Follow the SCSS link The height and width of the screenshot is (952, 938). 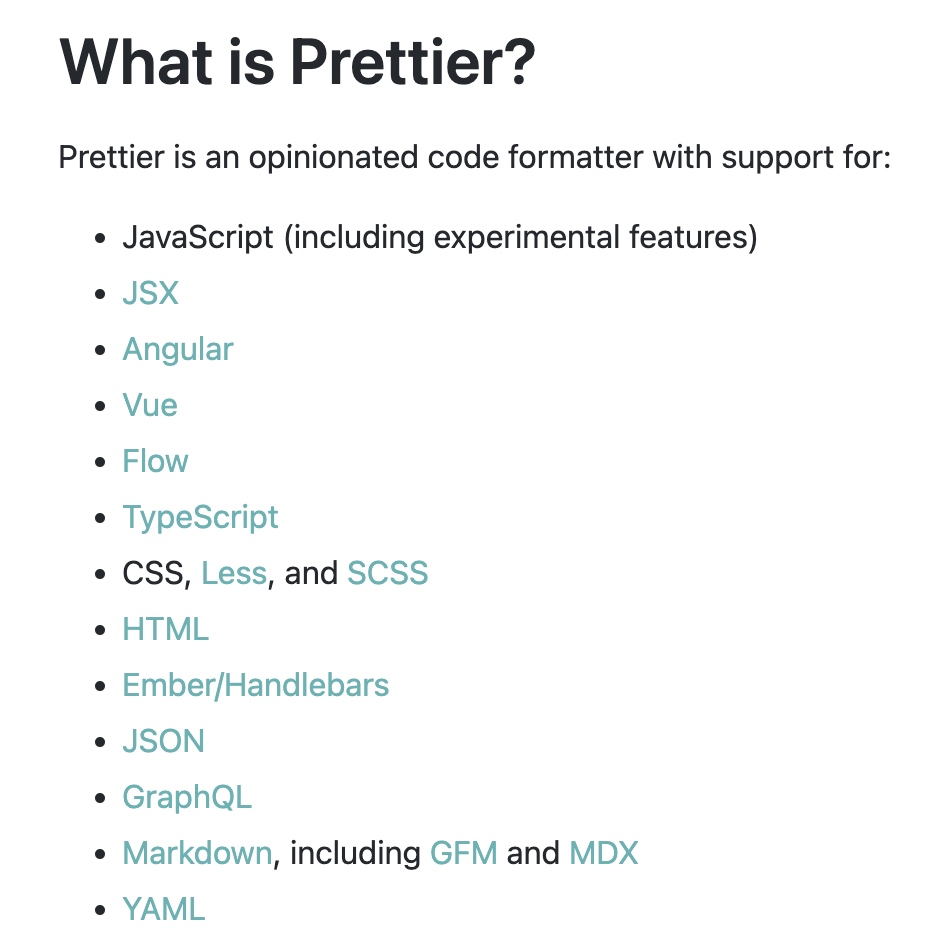387,573
